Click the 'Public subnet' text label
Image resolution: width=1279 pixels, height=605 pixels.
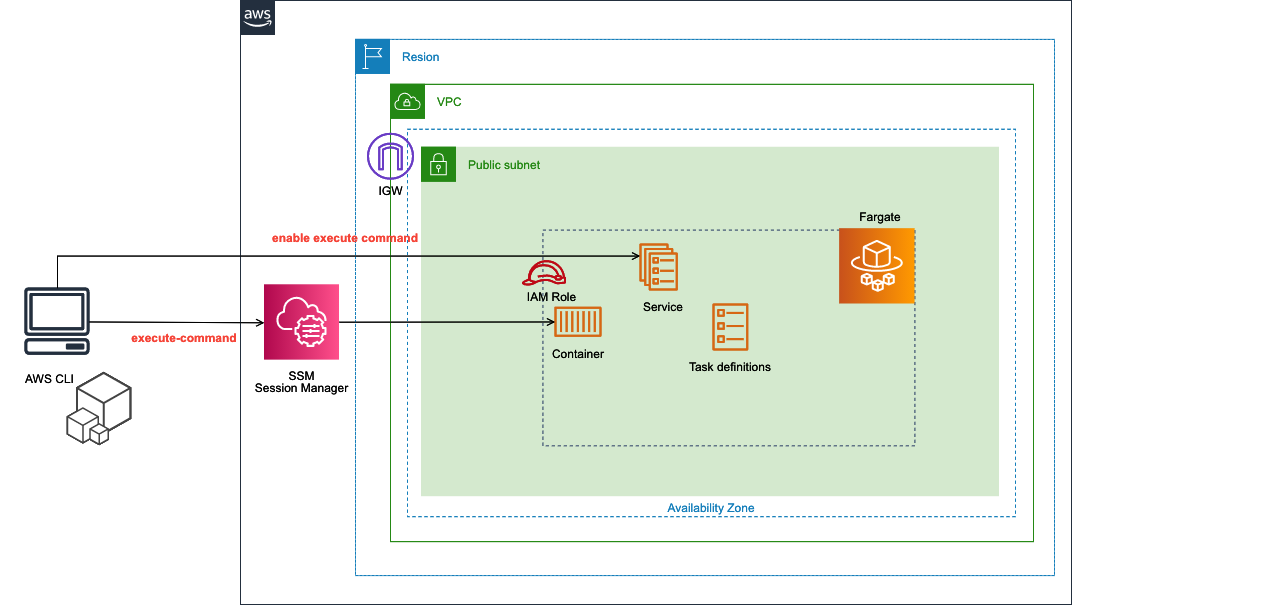click(x=504, y=165)
